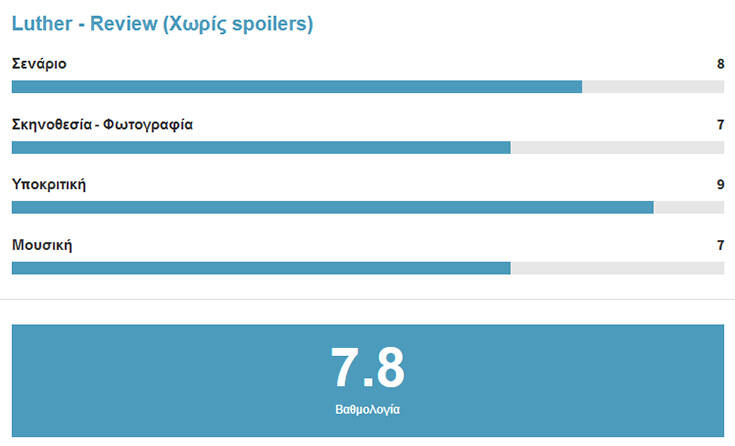This screenshot has height=446, width=735.
Task: Click the filled part of the Σενάριο bar
Action: pyautogui.click(x=296, y=87)
